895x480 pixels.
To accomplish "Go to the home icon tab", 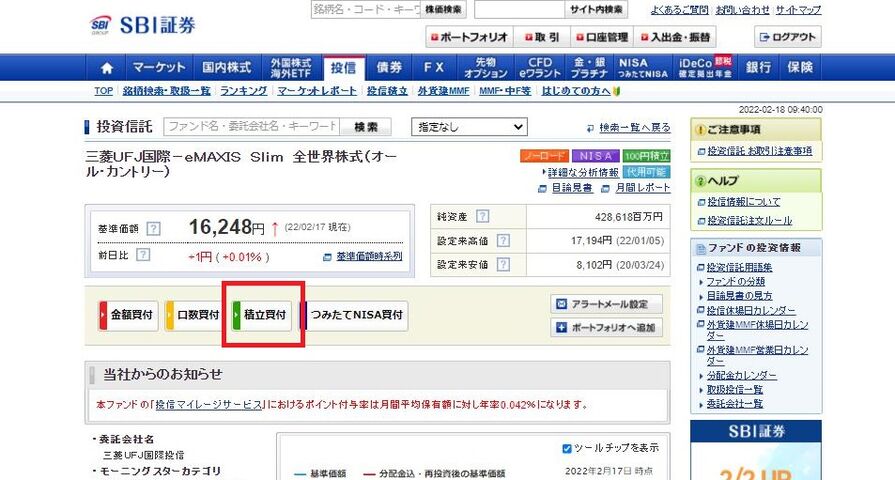I will coord(106,67).
